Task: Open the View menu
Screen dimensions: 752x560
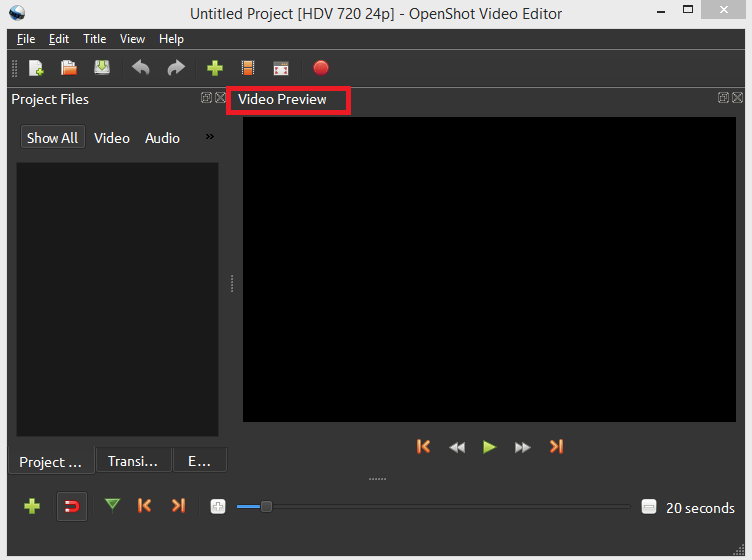Action: coord(132,39)
